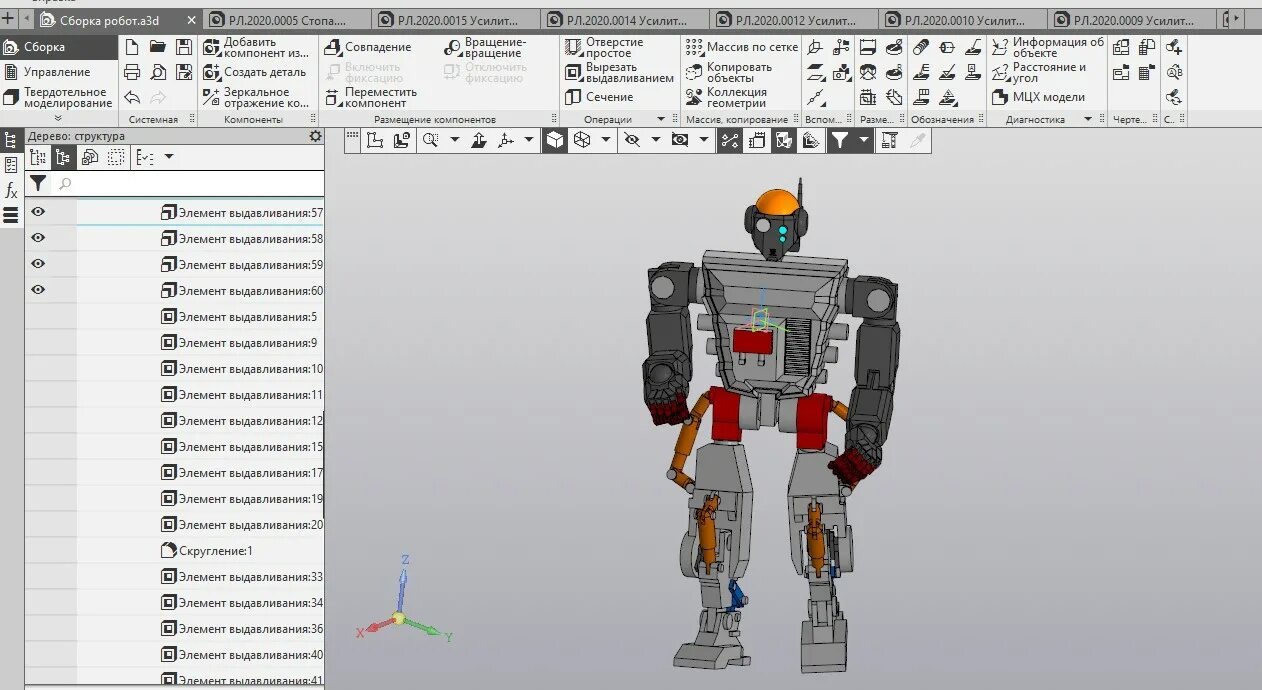Select Вырезать выдавливанием operation
Image resolution: width=1262 pixels, height=690 pixels.
pyautogui.click(x=619, y=72)
